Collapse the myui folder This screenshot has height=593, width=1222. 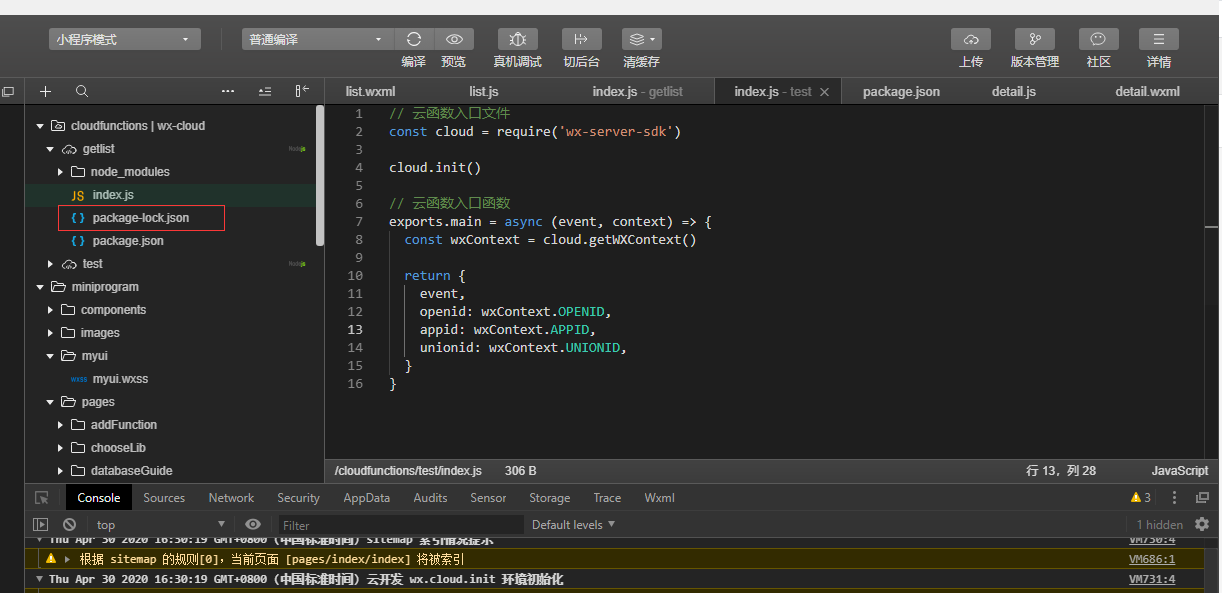pos(51,356)
